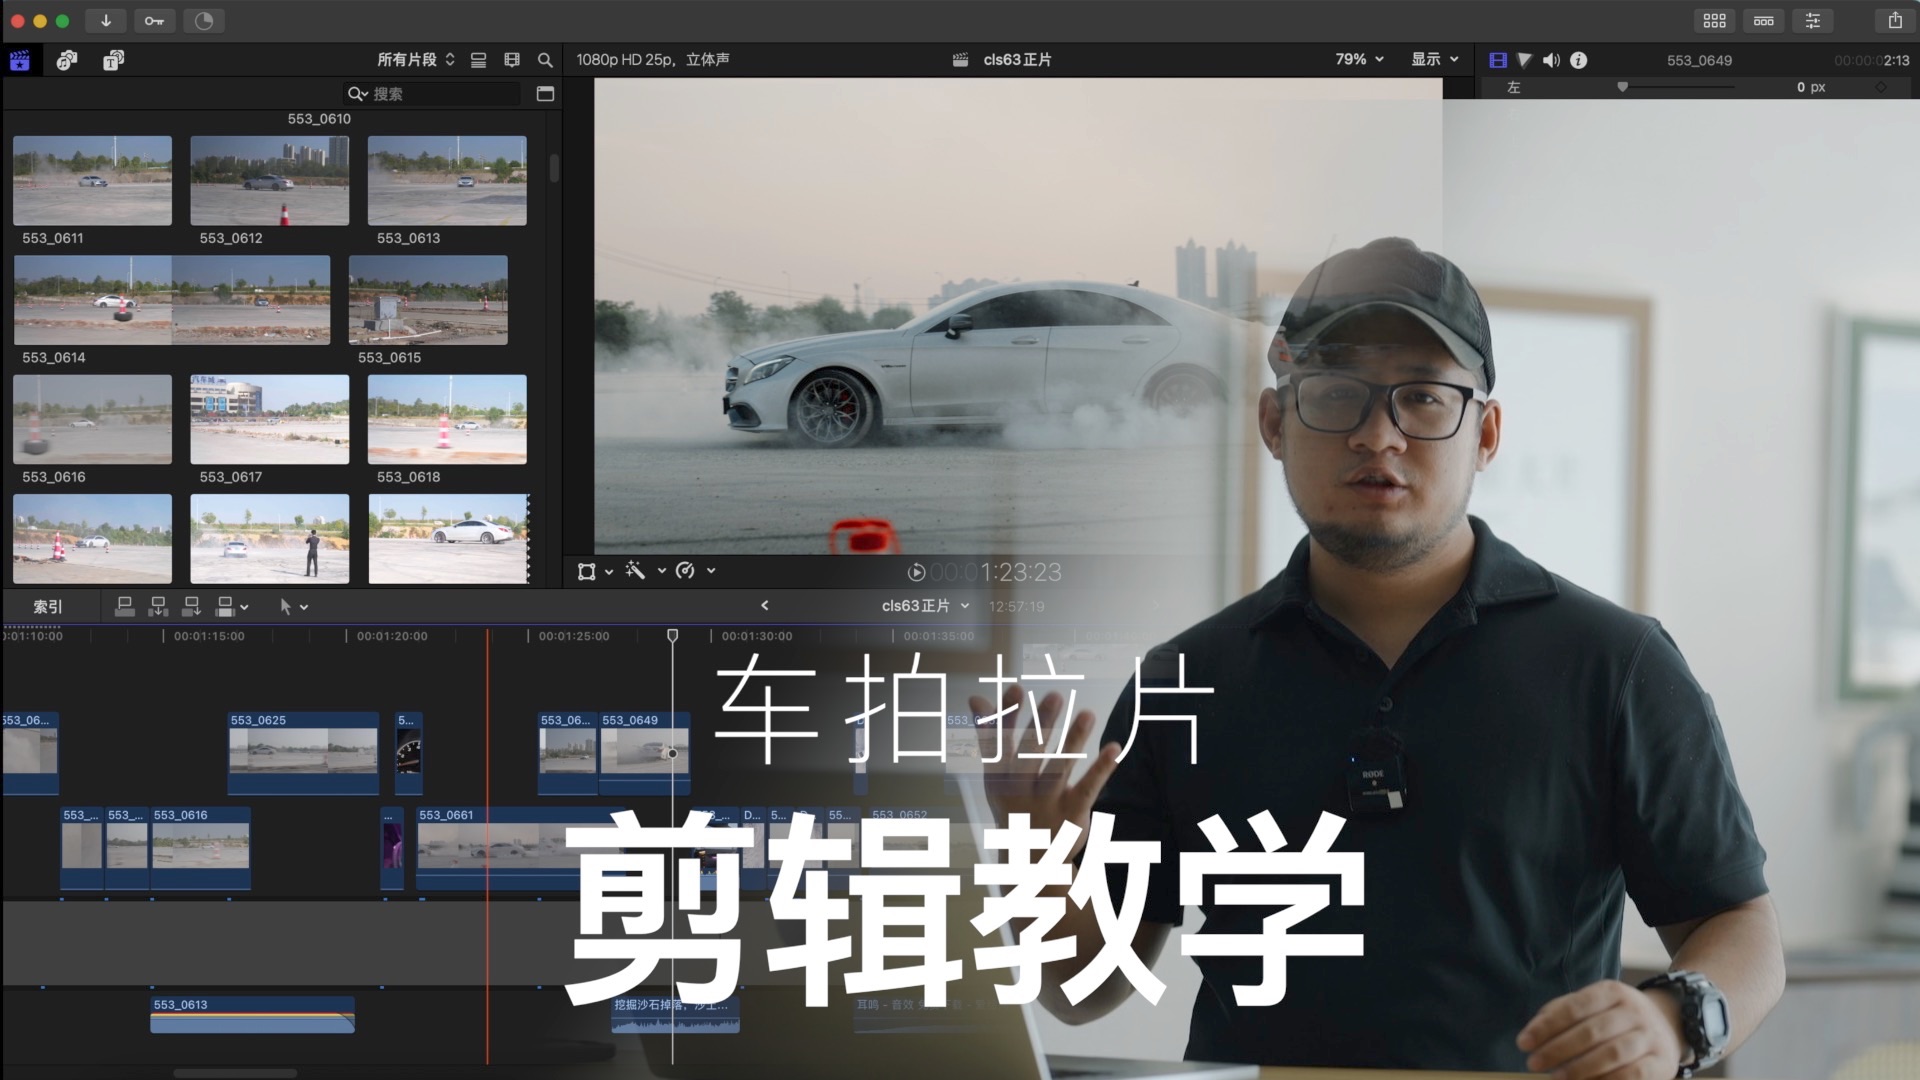This screenshot has width=1920, height=1080.
Task: Click timeline ruler at 00:01:15:00
Action: 209,636
